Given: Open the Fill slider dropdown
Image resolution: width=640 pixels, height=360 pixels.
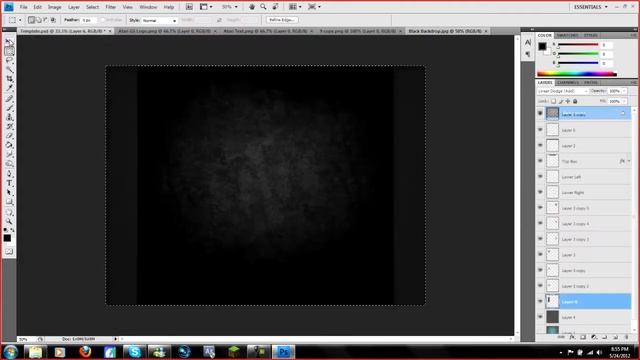Looking at the screenshot, I should click(x=624, y=101).
